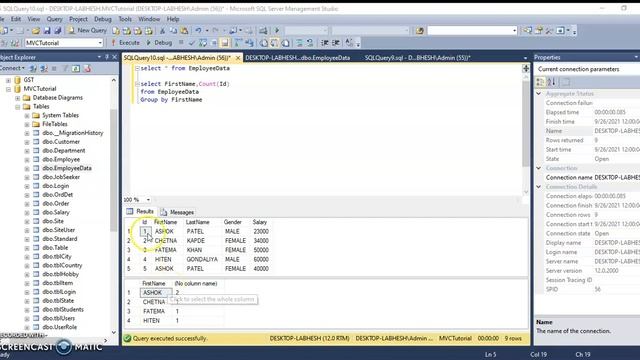
Task: Click Stop icon in Object Explorer toolbar
Action: coord(54,69)
